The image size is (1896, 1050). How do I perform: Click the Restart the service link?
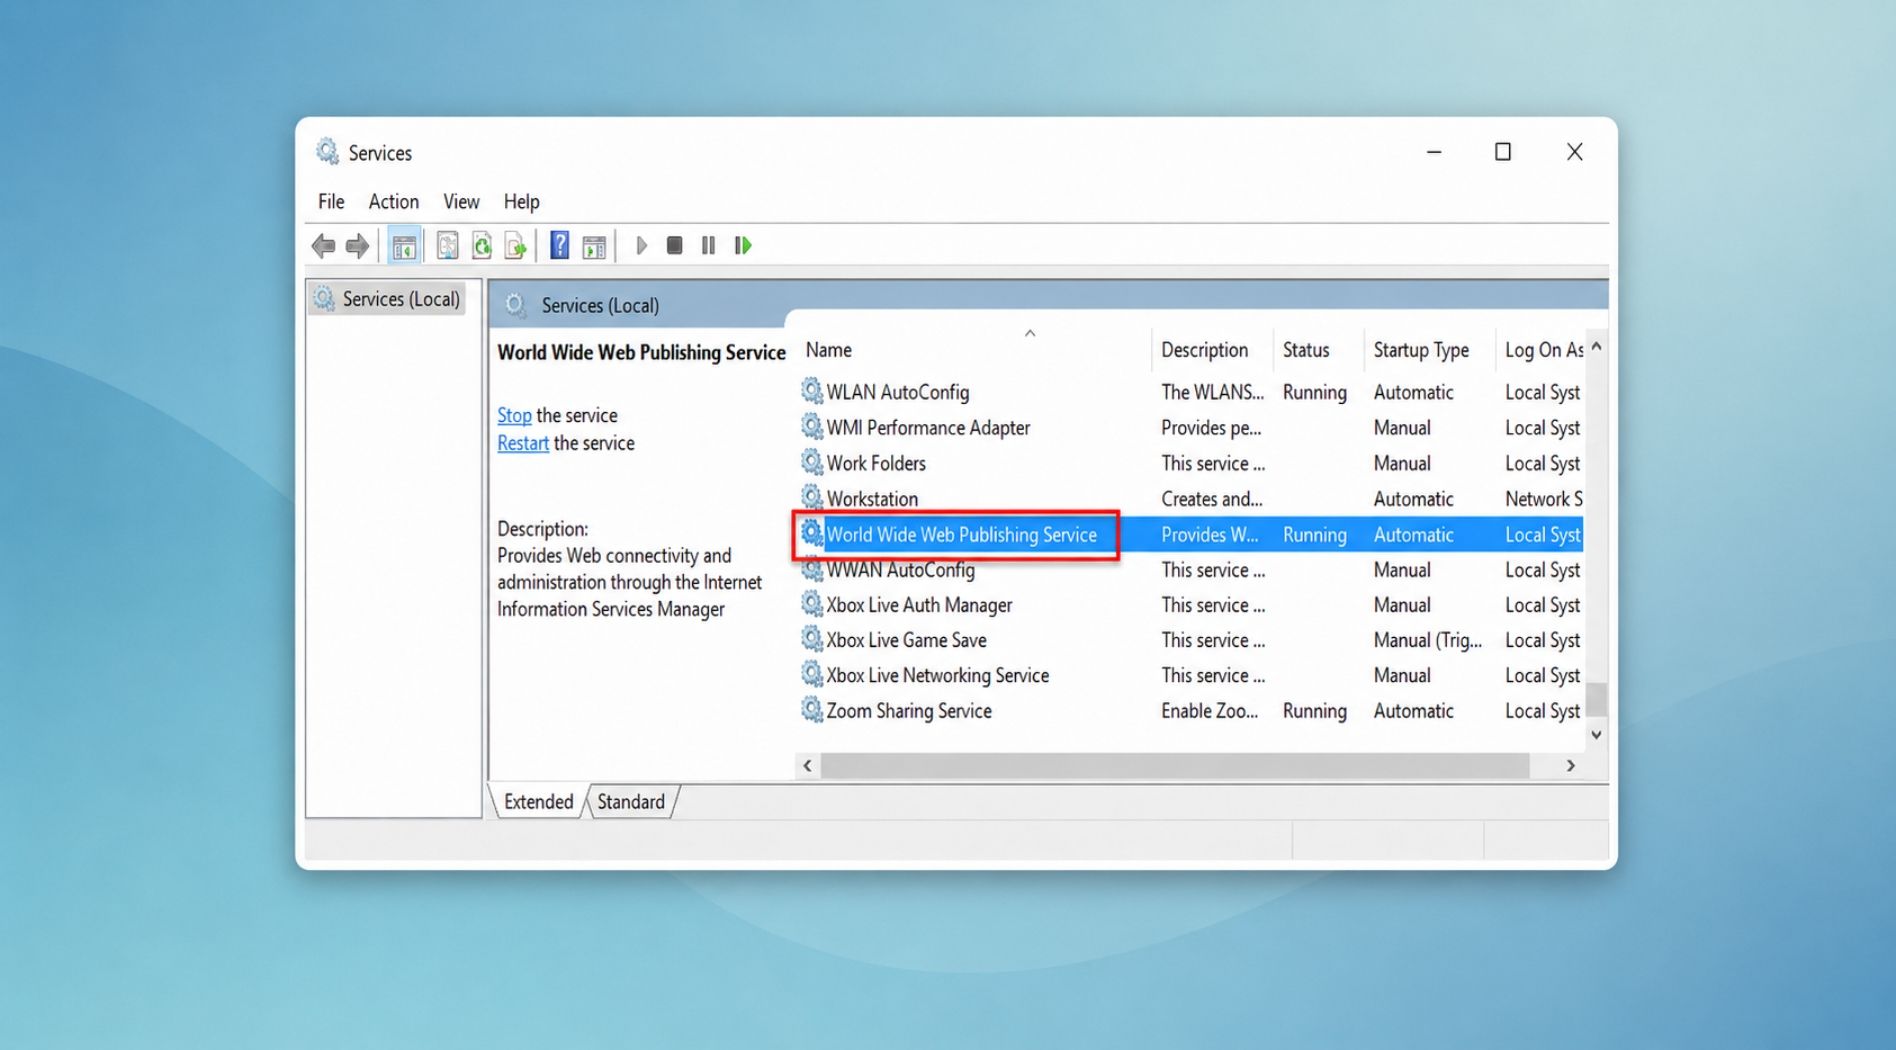tap(523, 443)
